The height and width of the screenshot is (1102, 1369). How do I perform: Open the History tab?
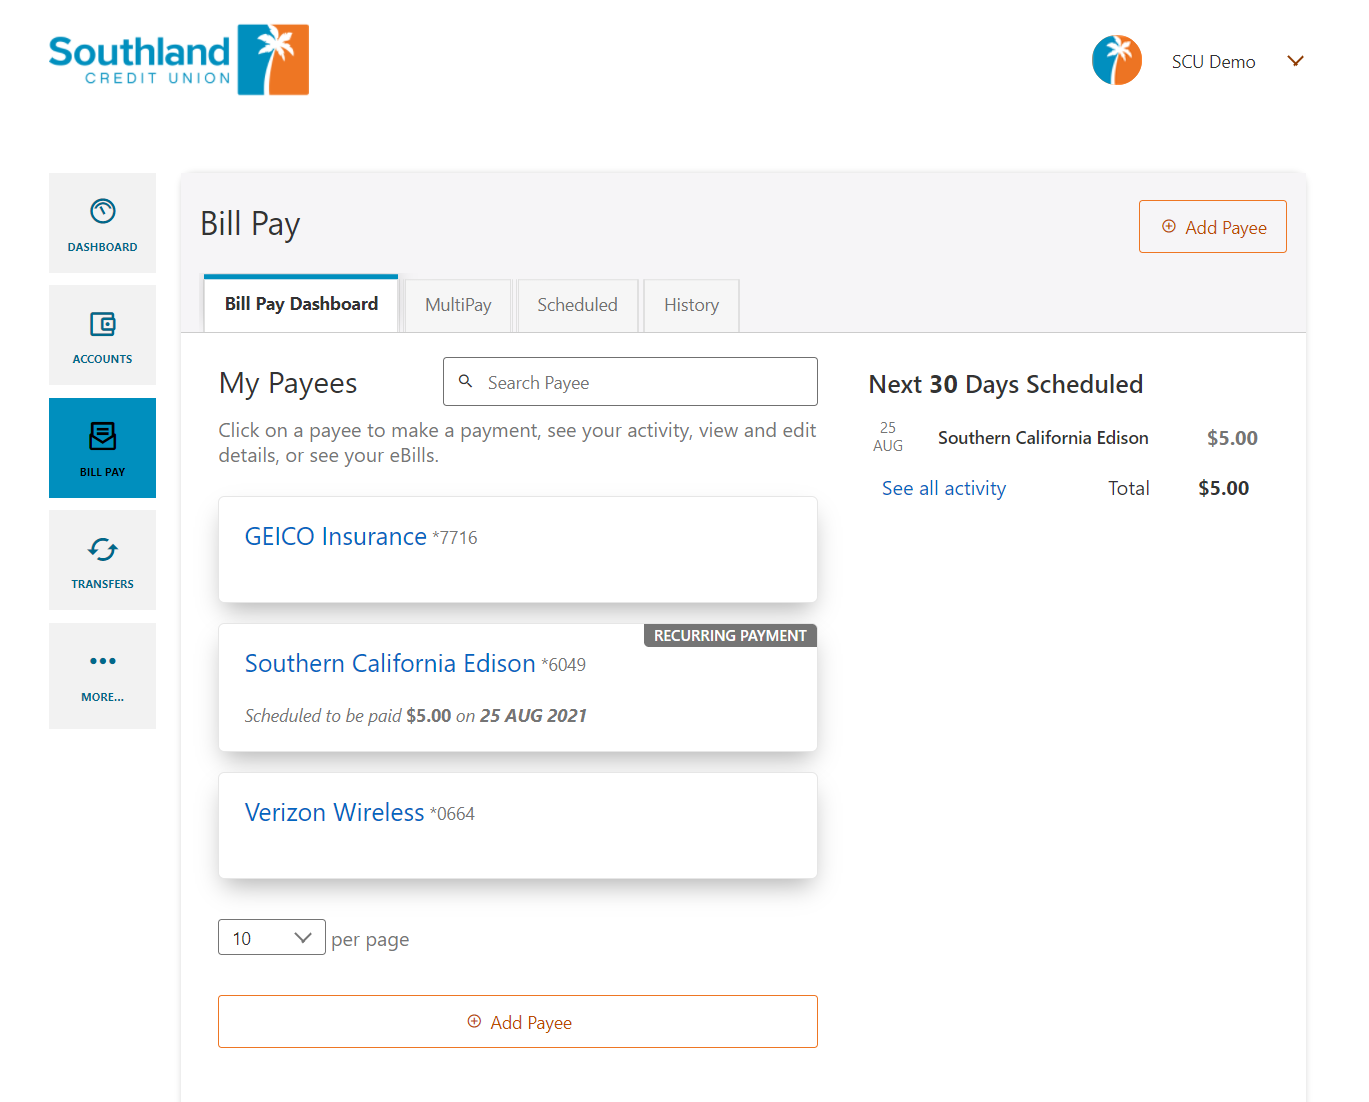point(691,305)
